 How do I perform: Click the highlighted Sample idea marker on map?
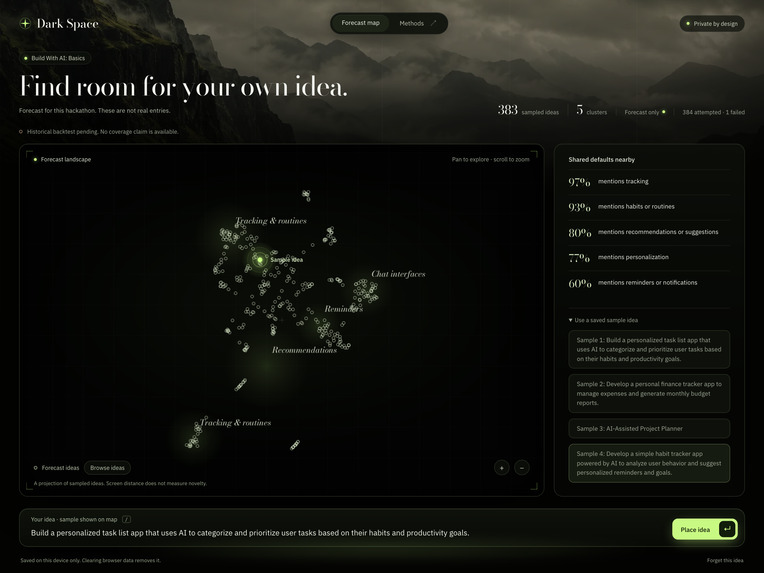260,260
